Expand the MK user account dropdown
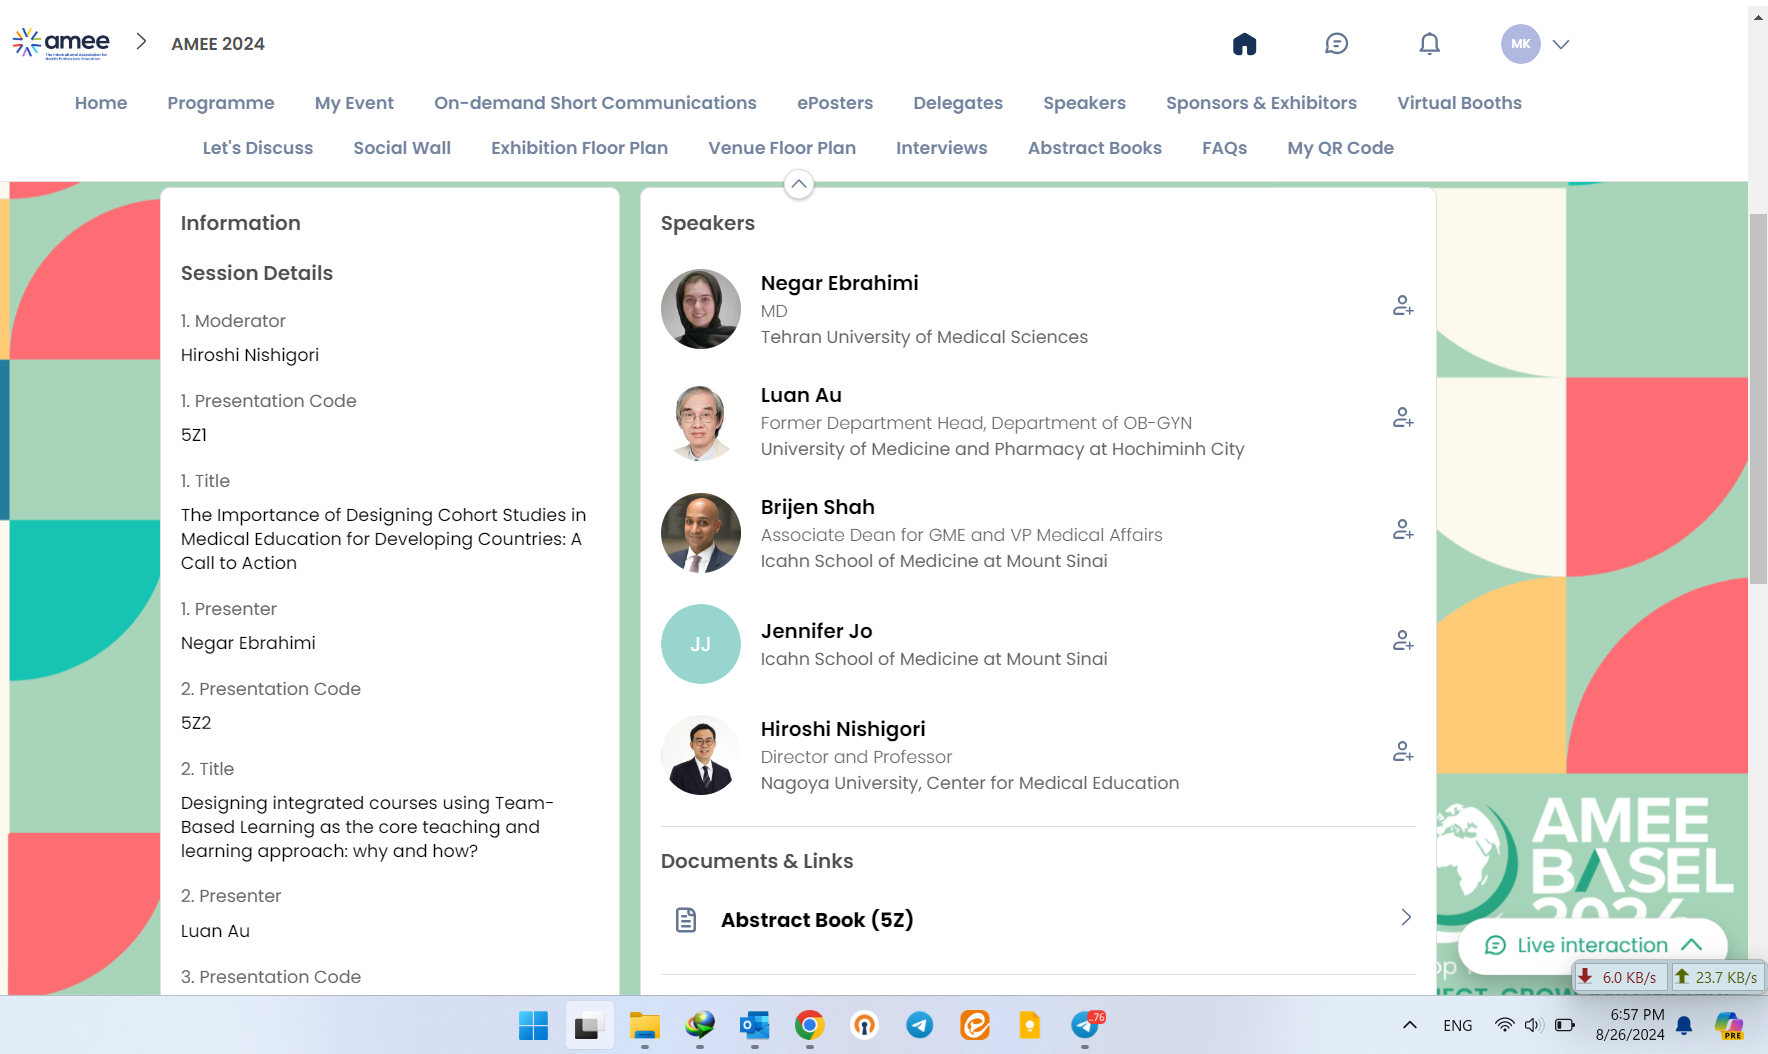 coord(1560,44)
